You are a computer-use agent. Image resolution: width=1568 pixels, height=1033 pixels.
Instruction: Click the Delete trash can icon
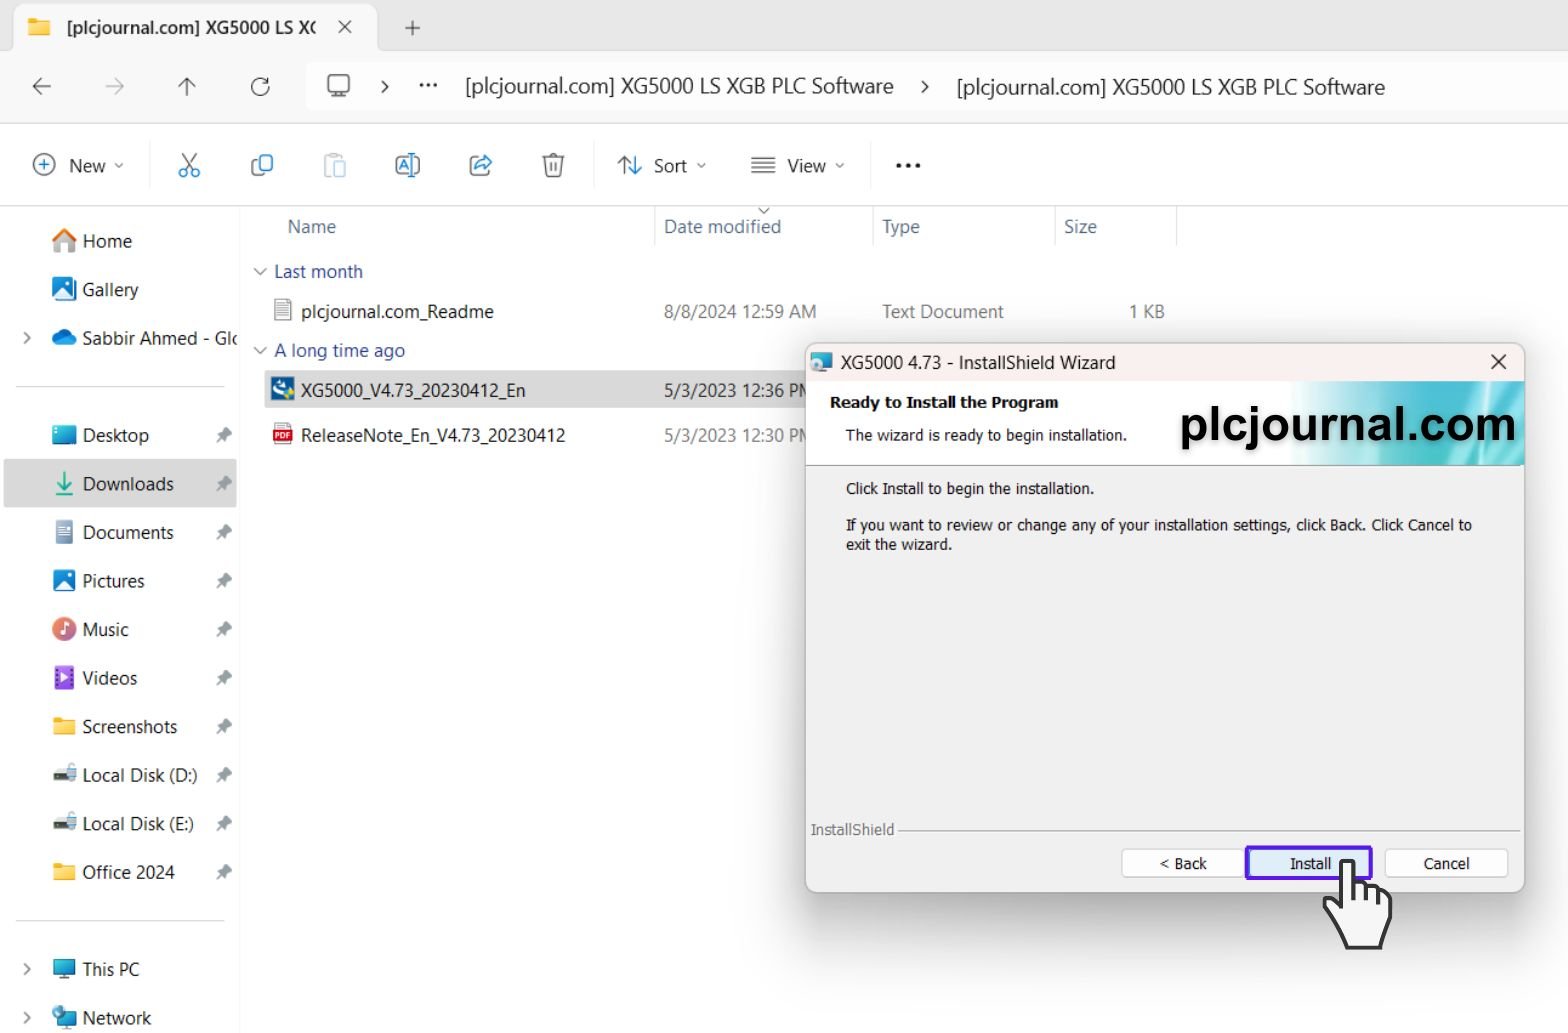(553, 165)
